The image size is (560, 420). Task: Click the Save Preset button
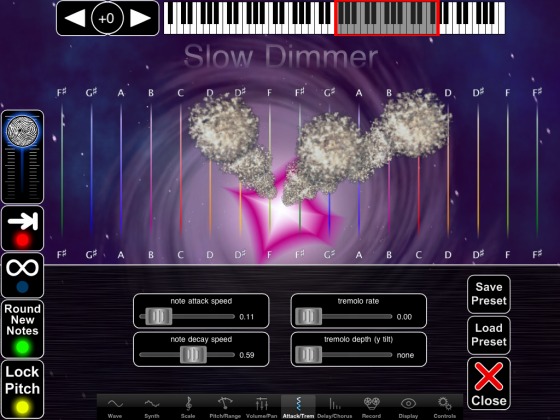[x=489, y=294]
